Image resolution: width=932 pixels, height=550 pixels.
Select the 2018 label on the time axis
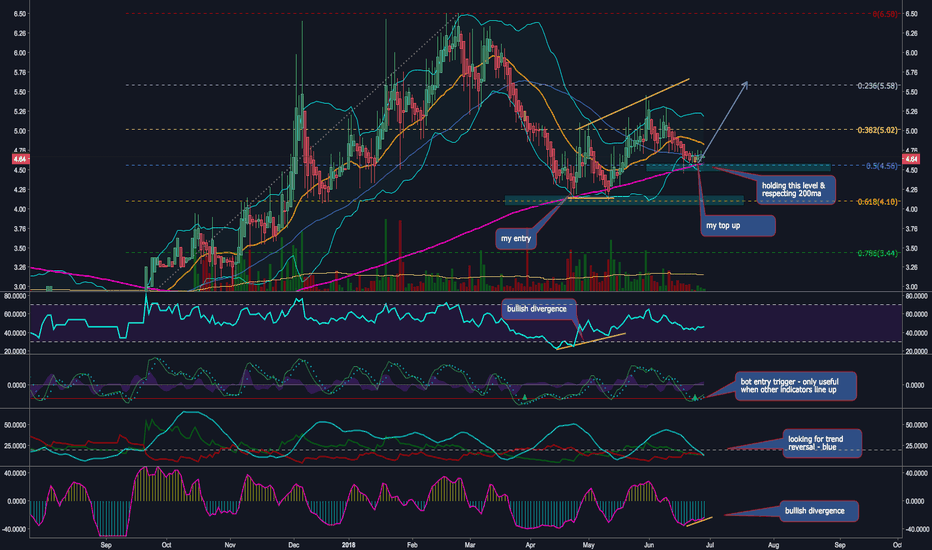350,545
